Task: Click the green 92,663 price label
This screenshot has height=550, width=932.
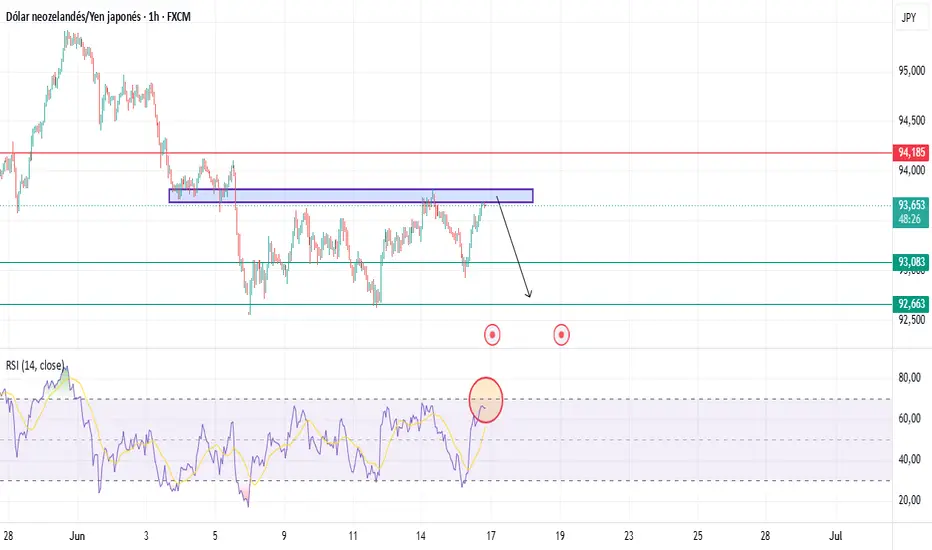Action: [x=911, y=304]
